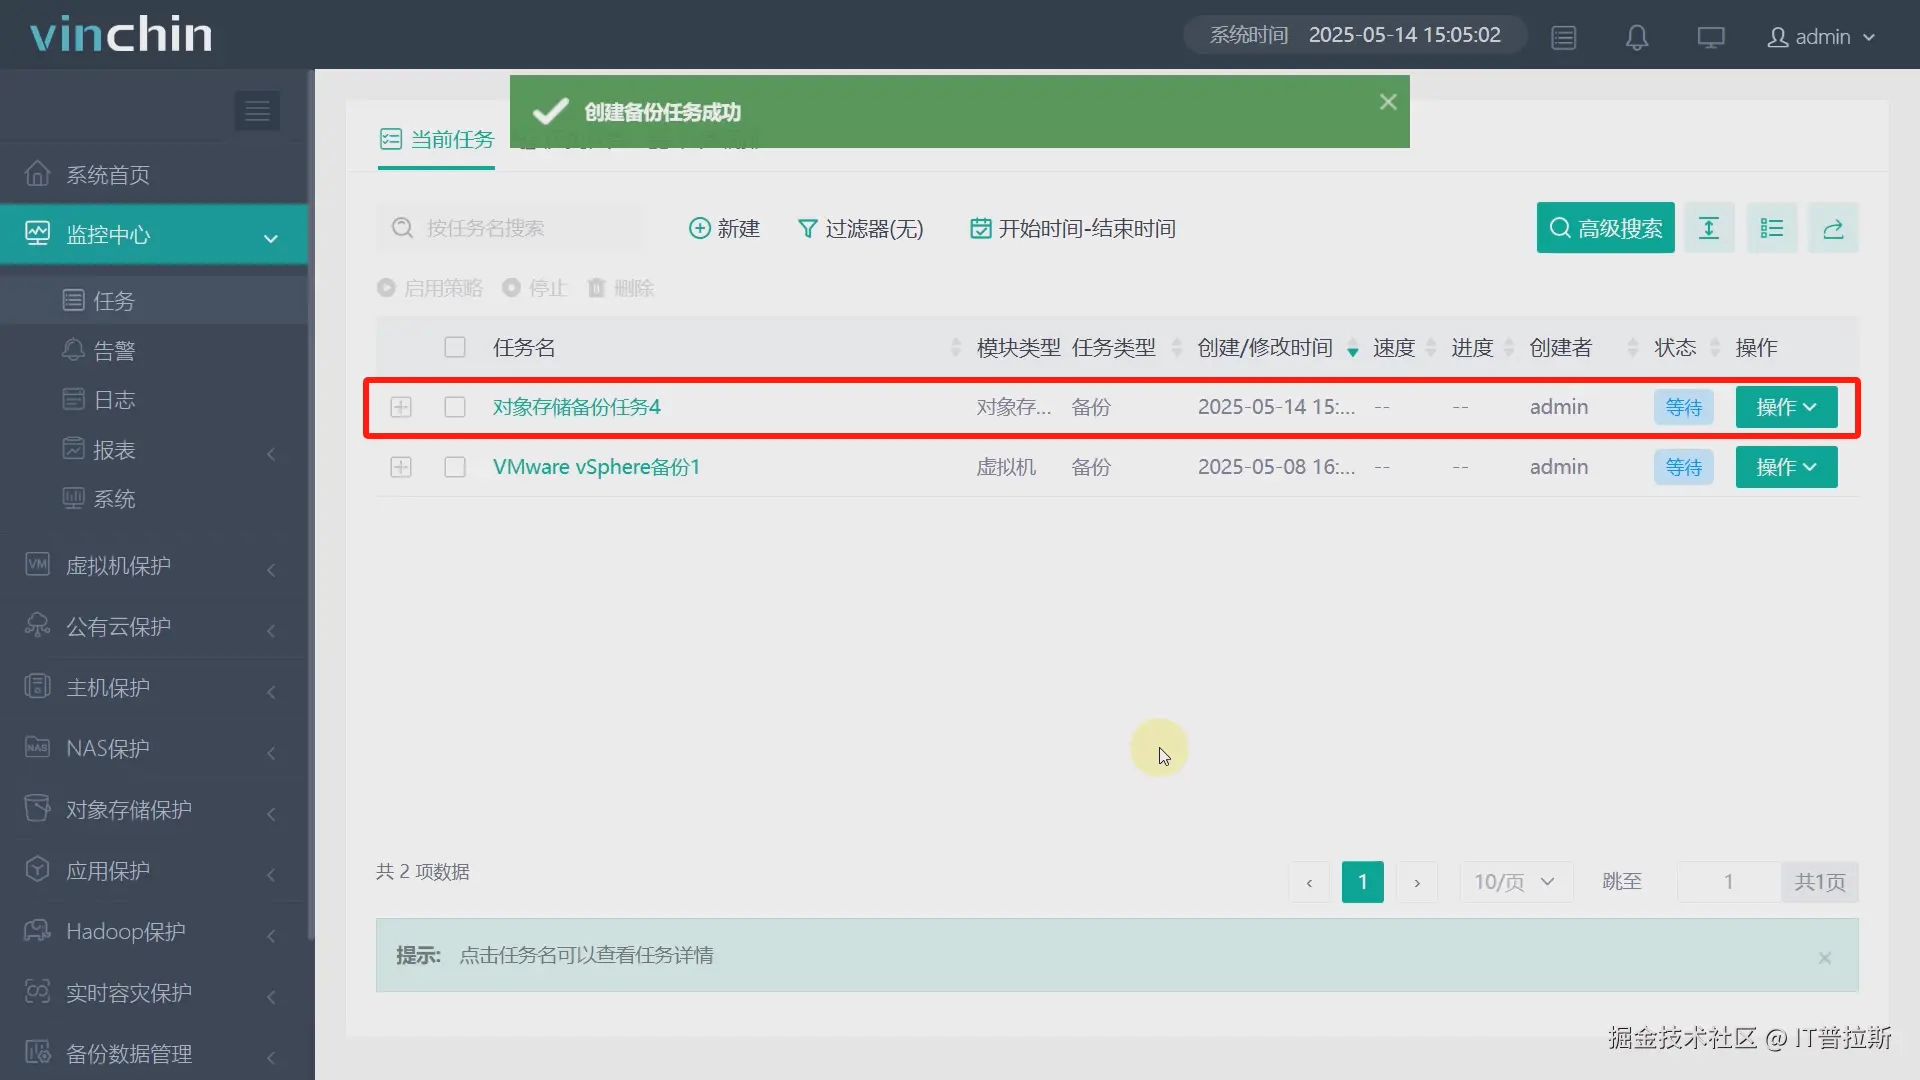Collapse sidebar with hamburger menu icon
The width and height of the screenshot is (1920, 1080).
[x=257, y=111]
